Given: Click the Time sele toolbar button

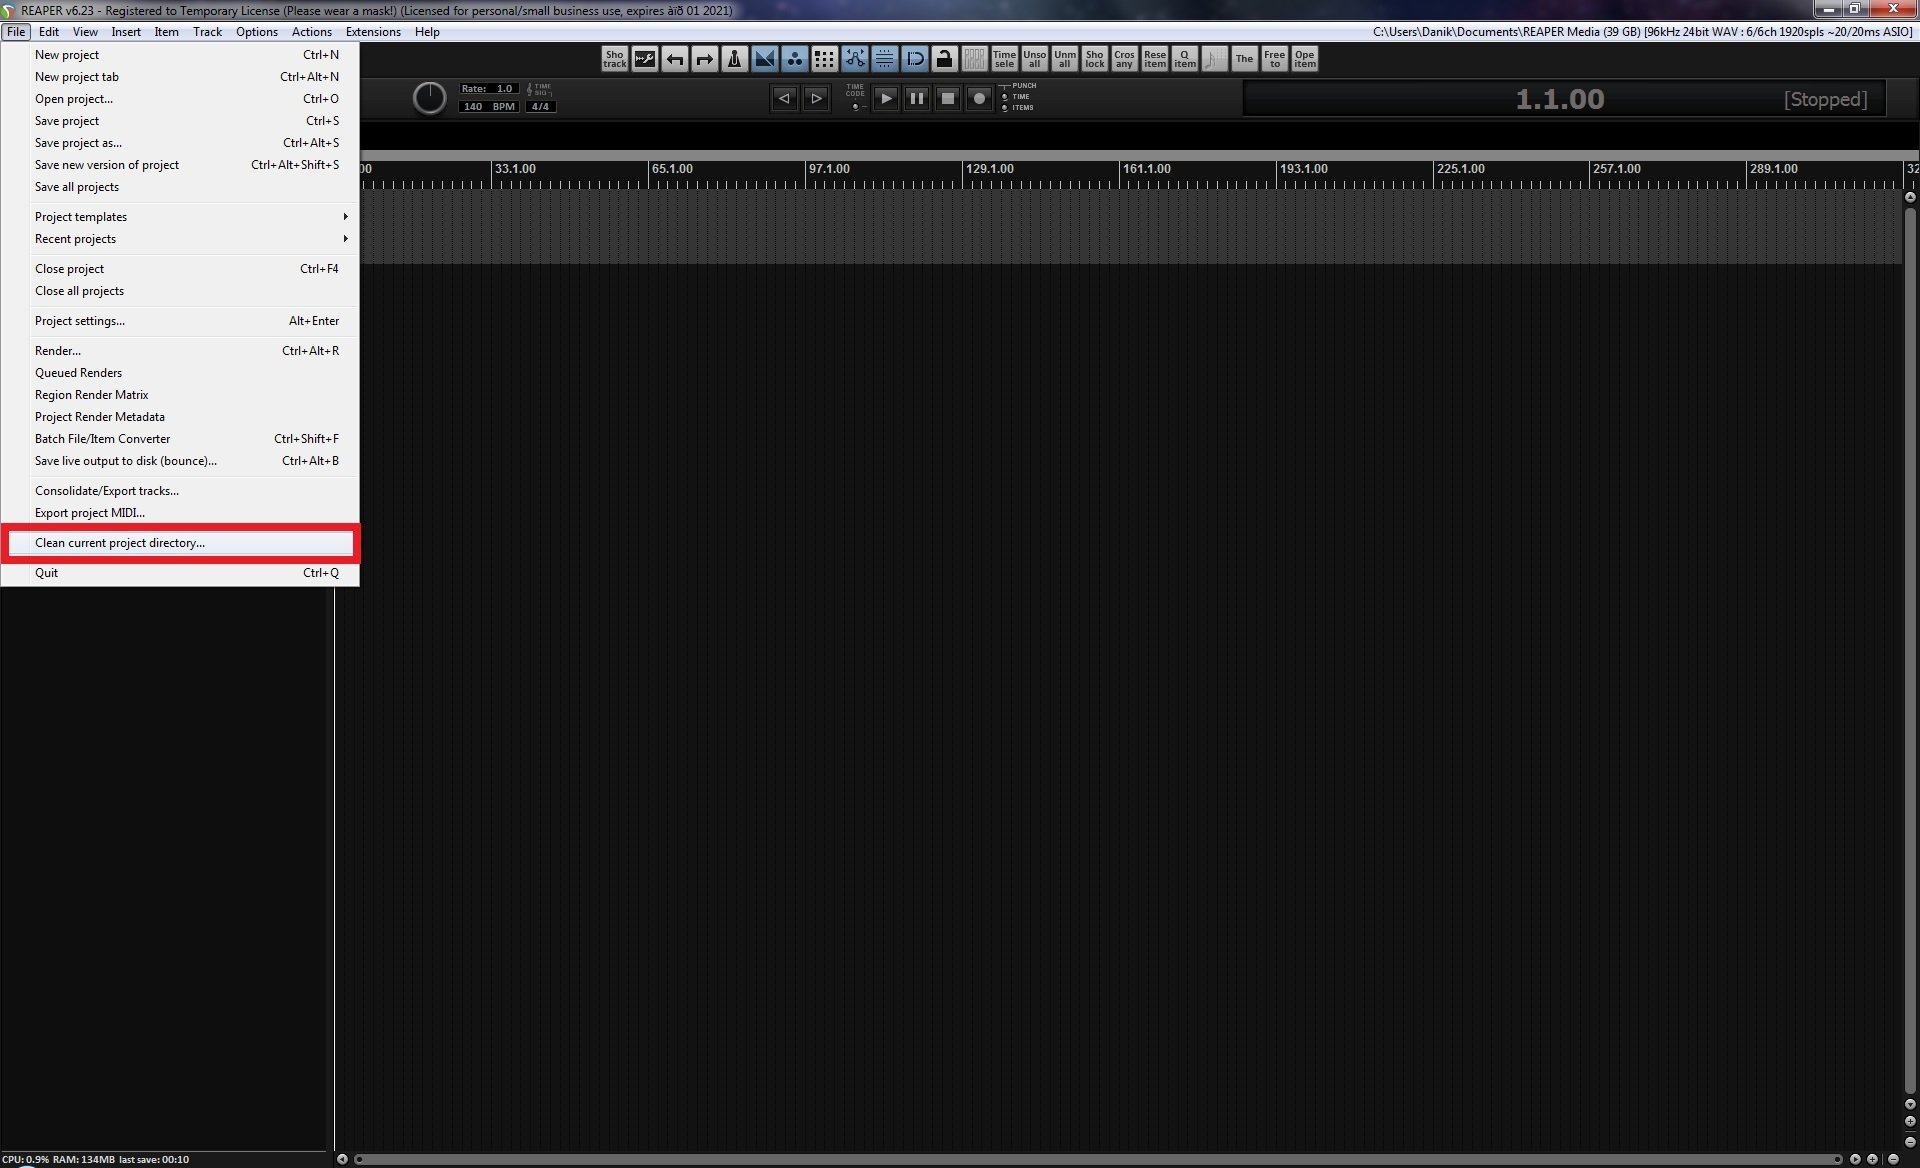Looking at the screenshot, I should coord(1004,59).
